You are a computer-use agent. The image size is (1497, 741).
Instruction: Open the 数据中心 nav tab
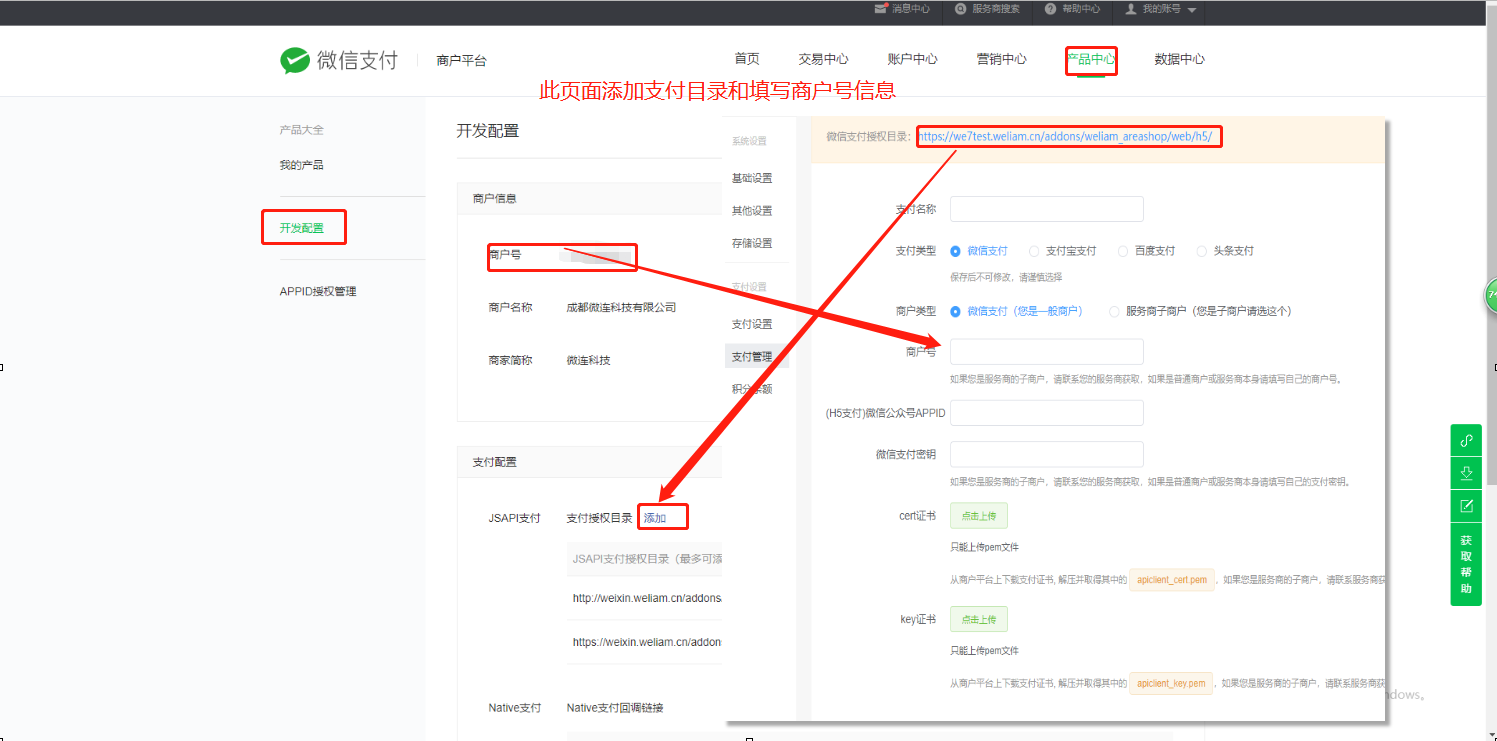(x=1179, y=59)
